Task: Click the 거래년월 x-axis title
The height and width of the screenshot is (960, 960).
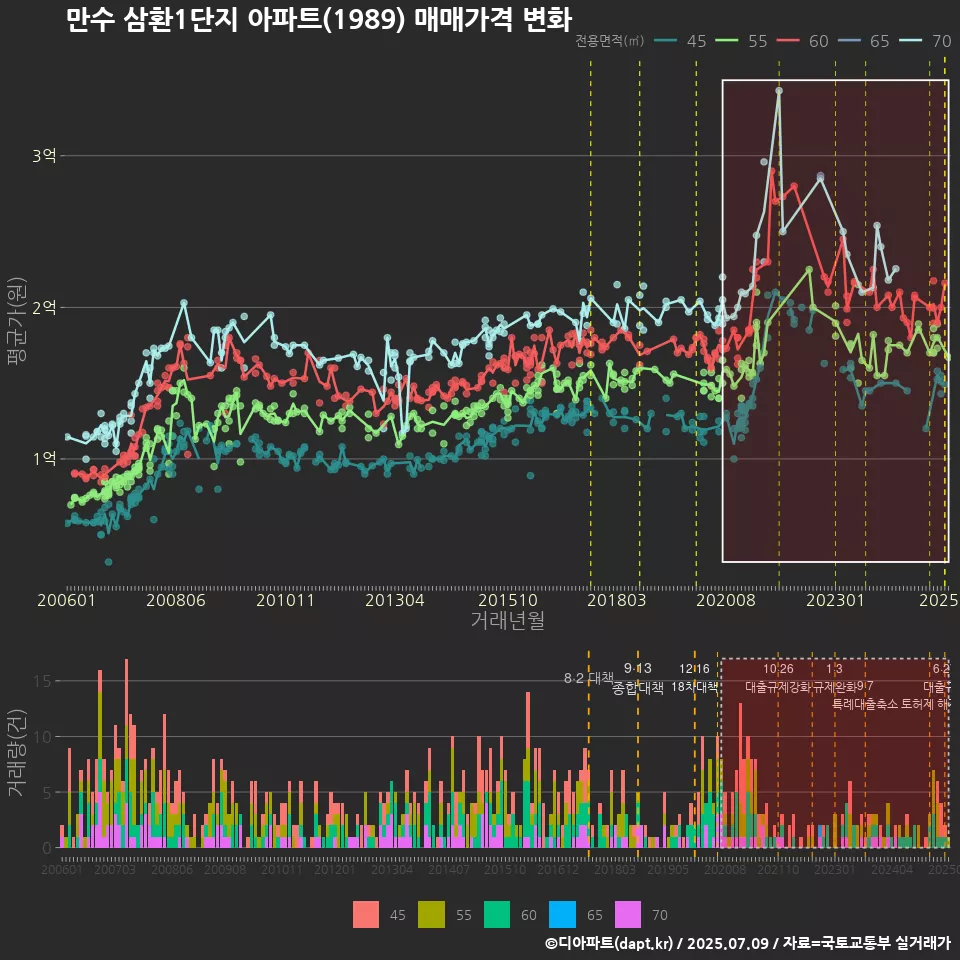Action: (x=508, y=620)
